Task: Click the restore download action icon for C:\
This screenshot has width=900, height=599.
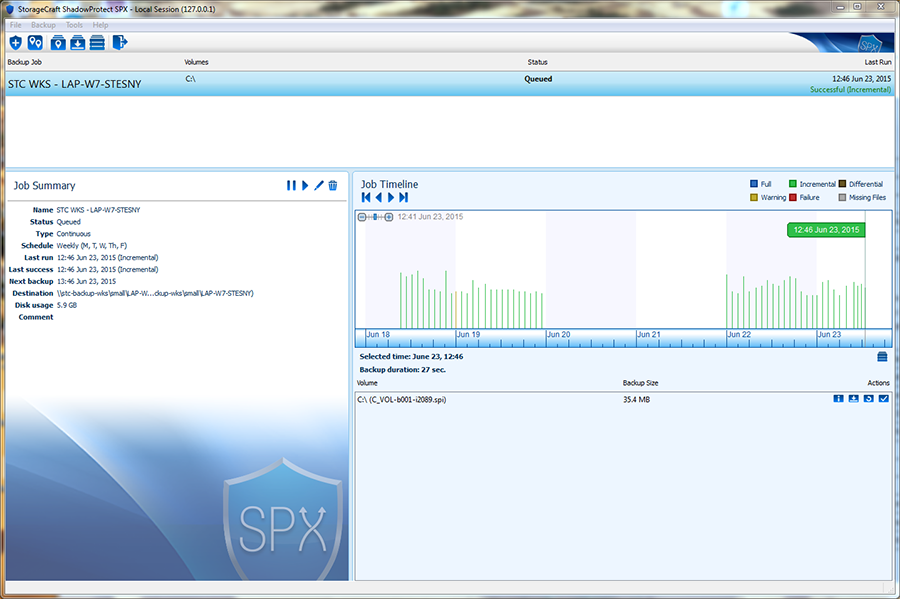Action: pyautogui.click(x=854, y=398)
